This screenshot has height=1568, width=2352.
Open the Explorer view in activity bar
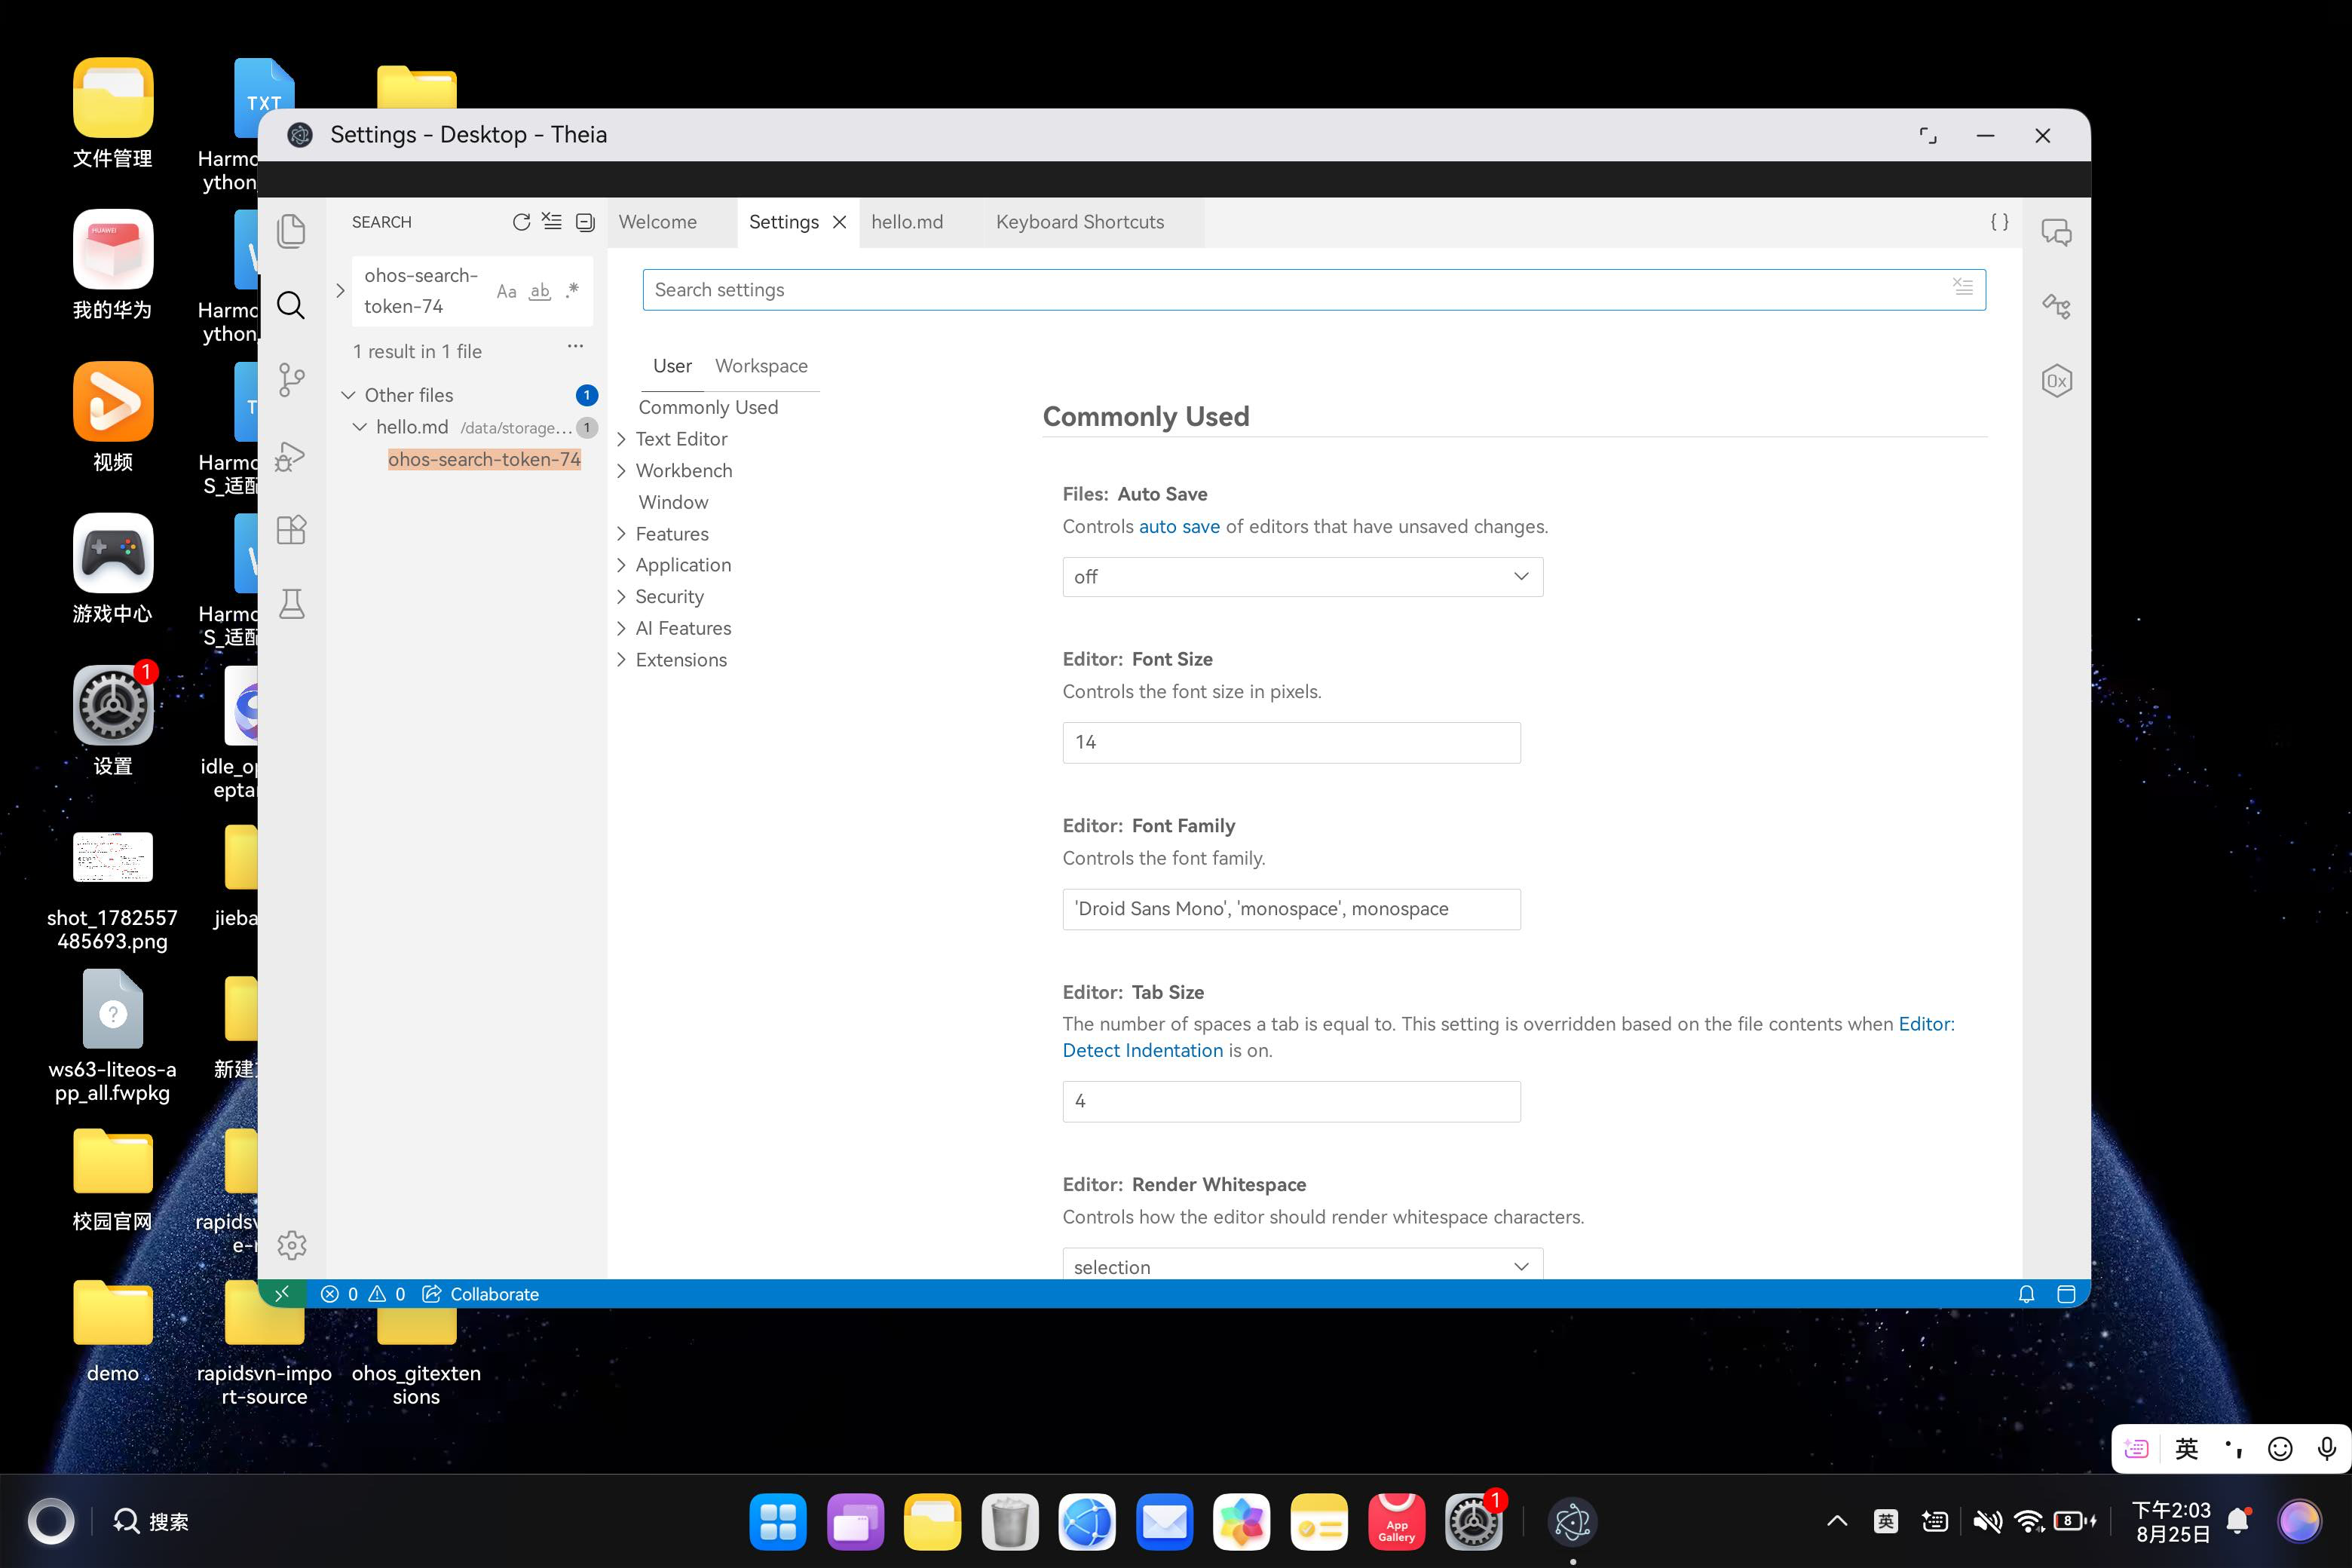[291, 231]
